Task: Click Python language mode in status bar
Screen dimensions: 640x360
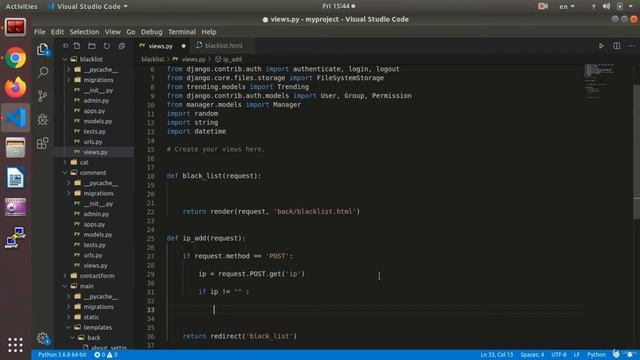Action: pyautogui.click(x=596, y=355)
